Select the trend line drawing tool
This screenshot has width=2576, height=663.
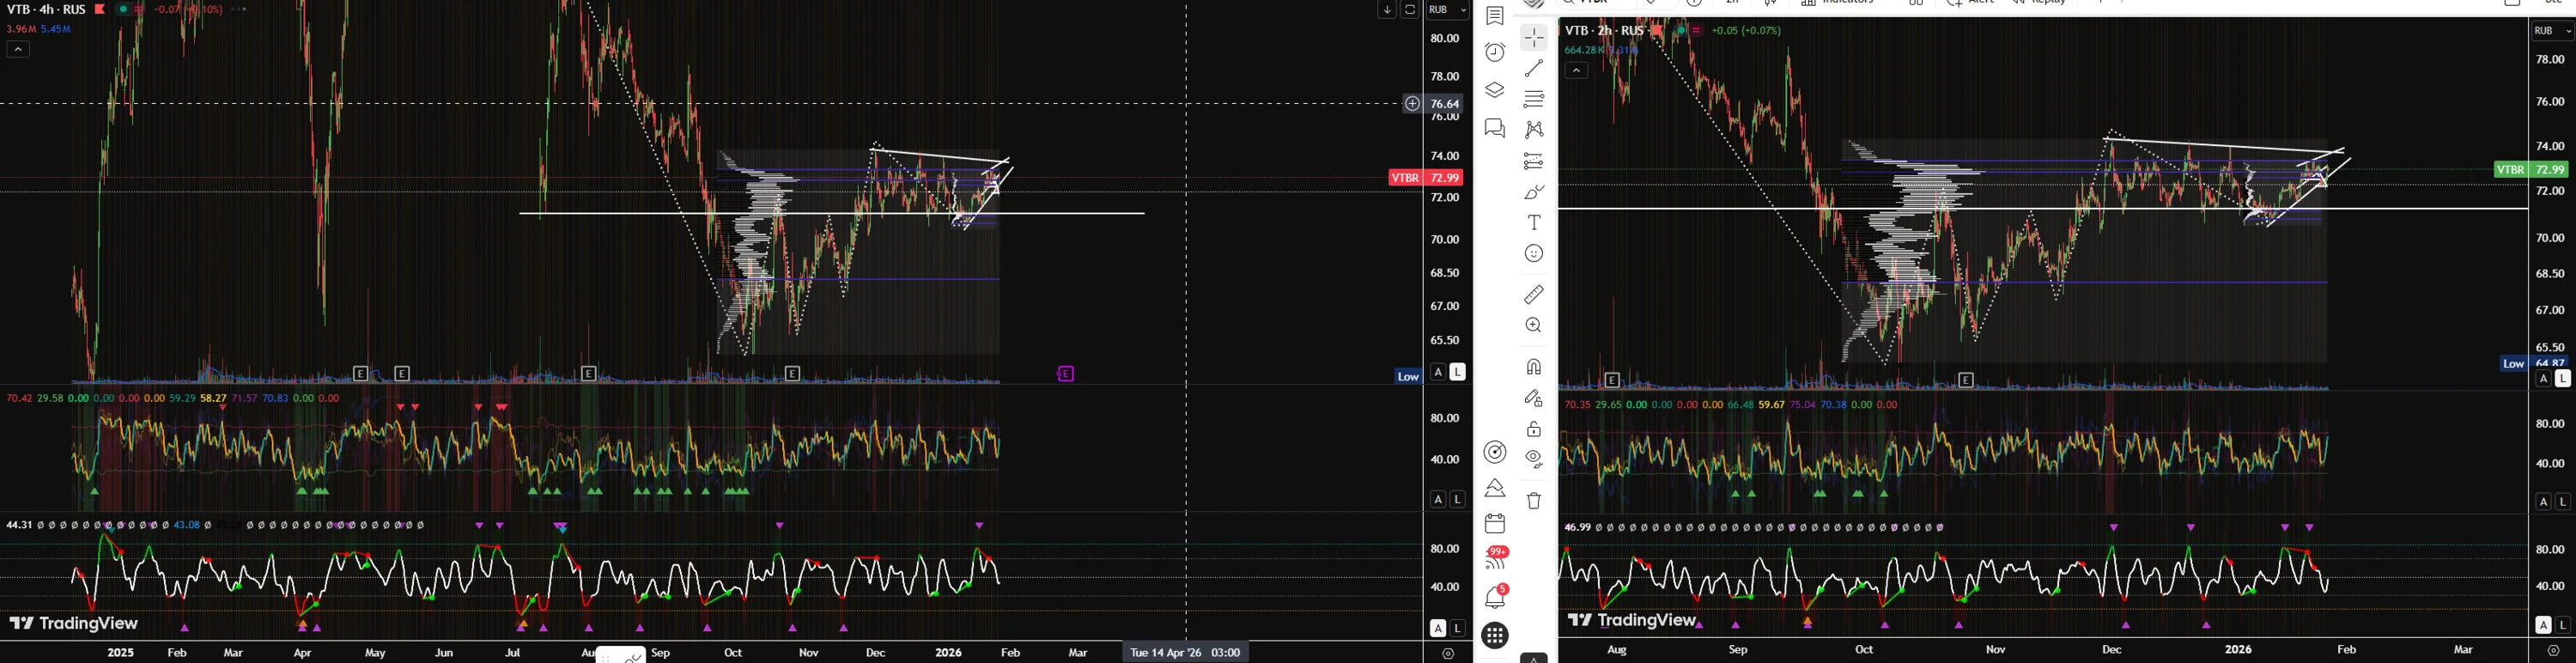(x=1533, y=68)
